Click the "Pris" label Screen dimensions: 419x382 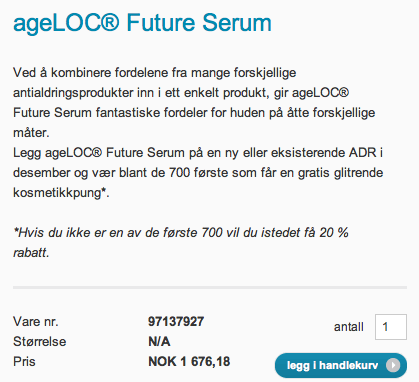24,362
